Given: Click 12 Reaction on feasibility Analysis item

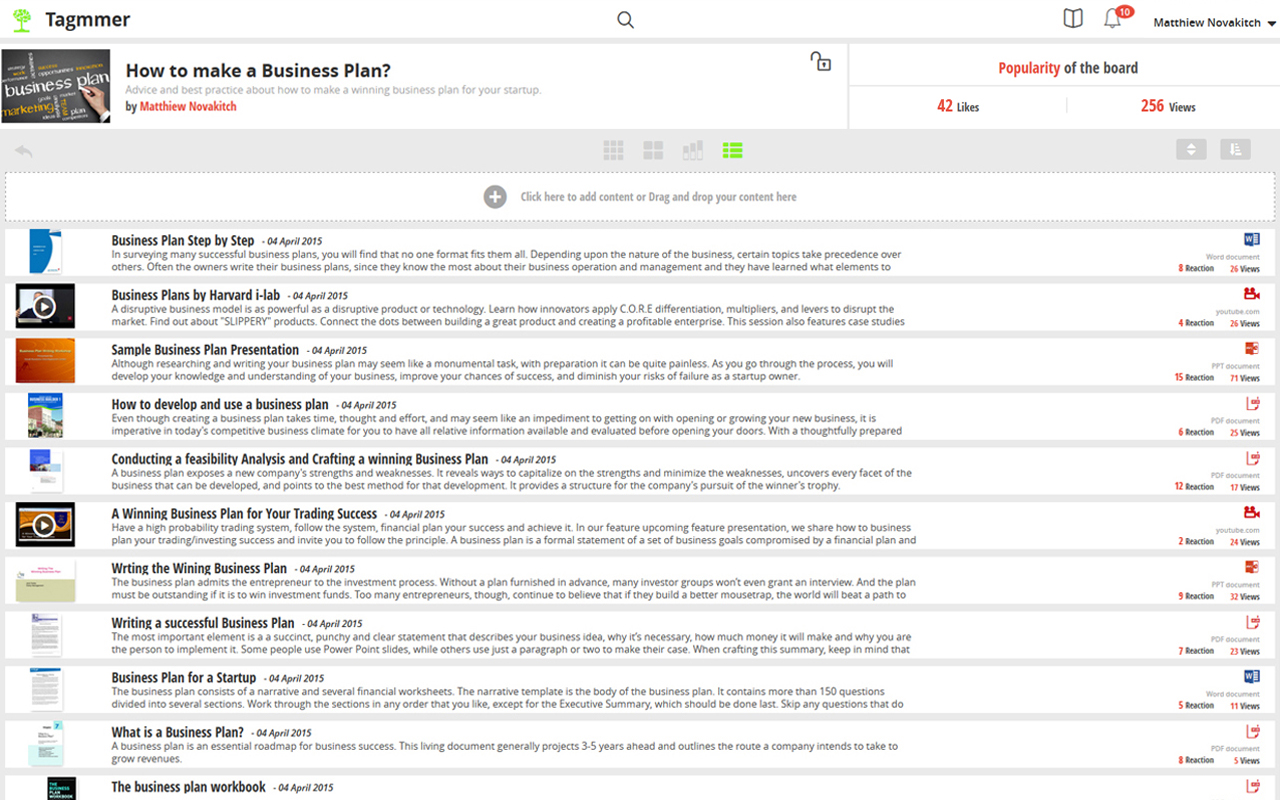Looking at the screenshot, I should point(1194,487).
